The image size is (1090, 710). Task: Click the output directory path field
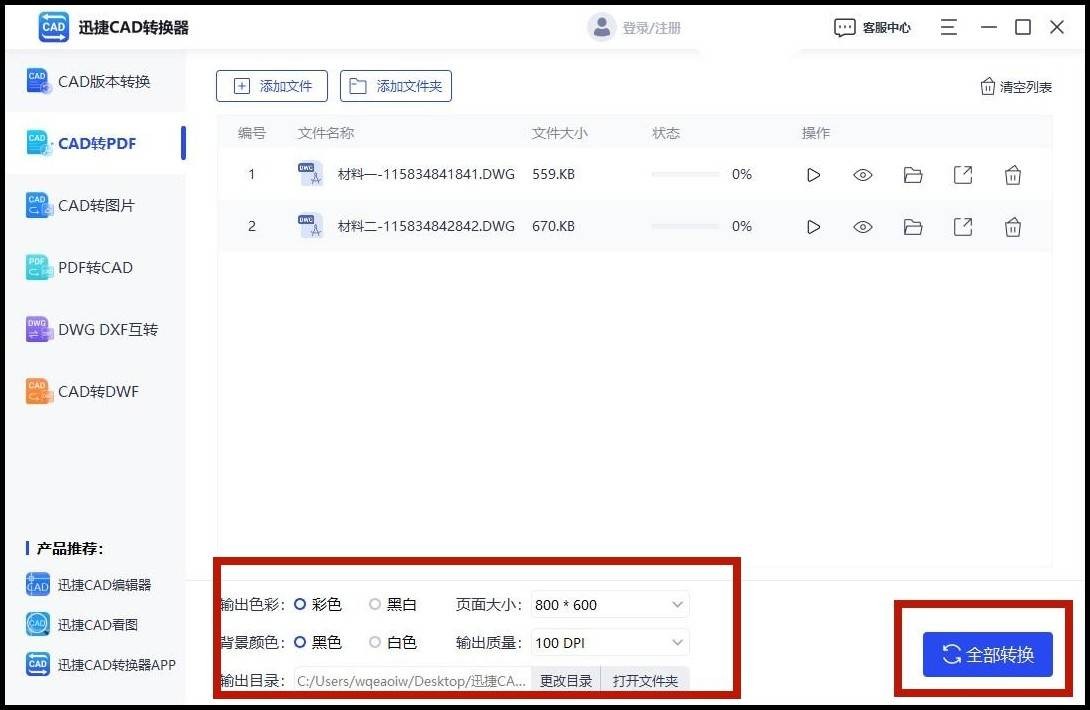pos(410,680)
